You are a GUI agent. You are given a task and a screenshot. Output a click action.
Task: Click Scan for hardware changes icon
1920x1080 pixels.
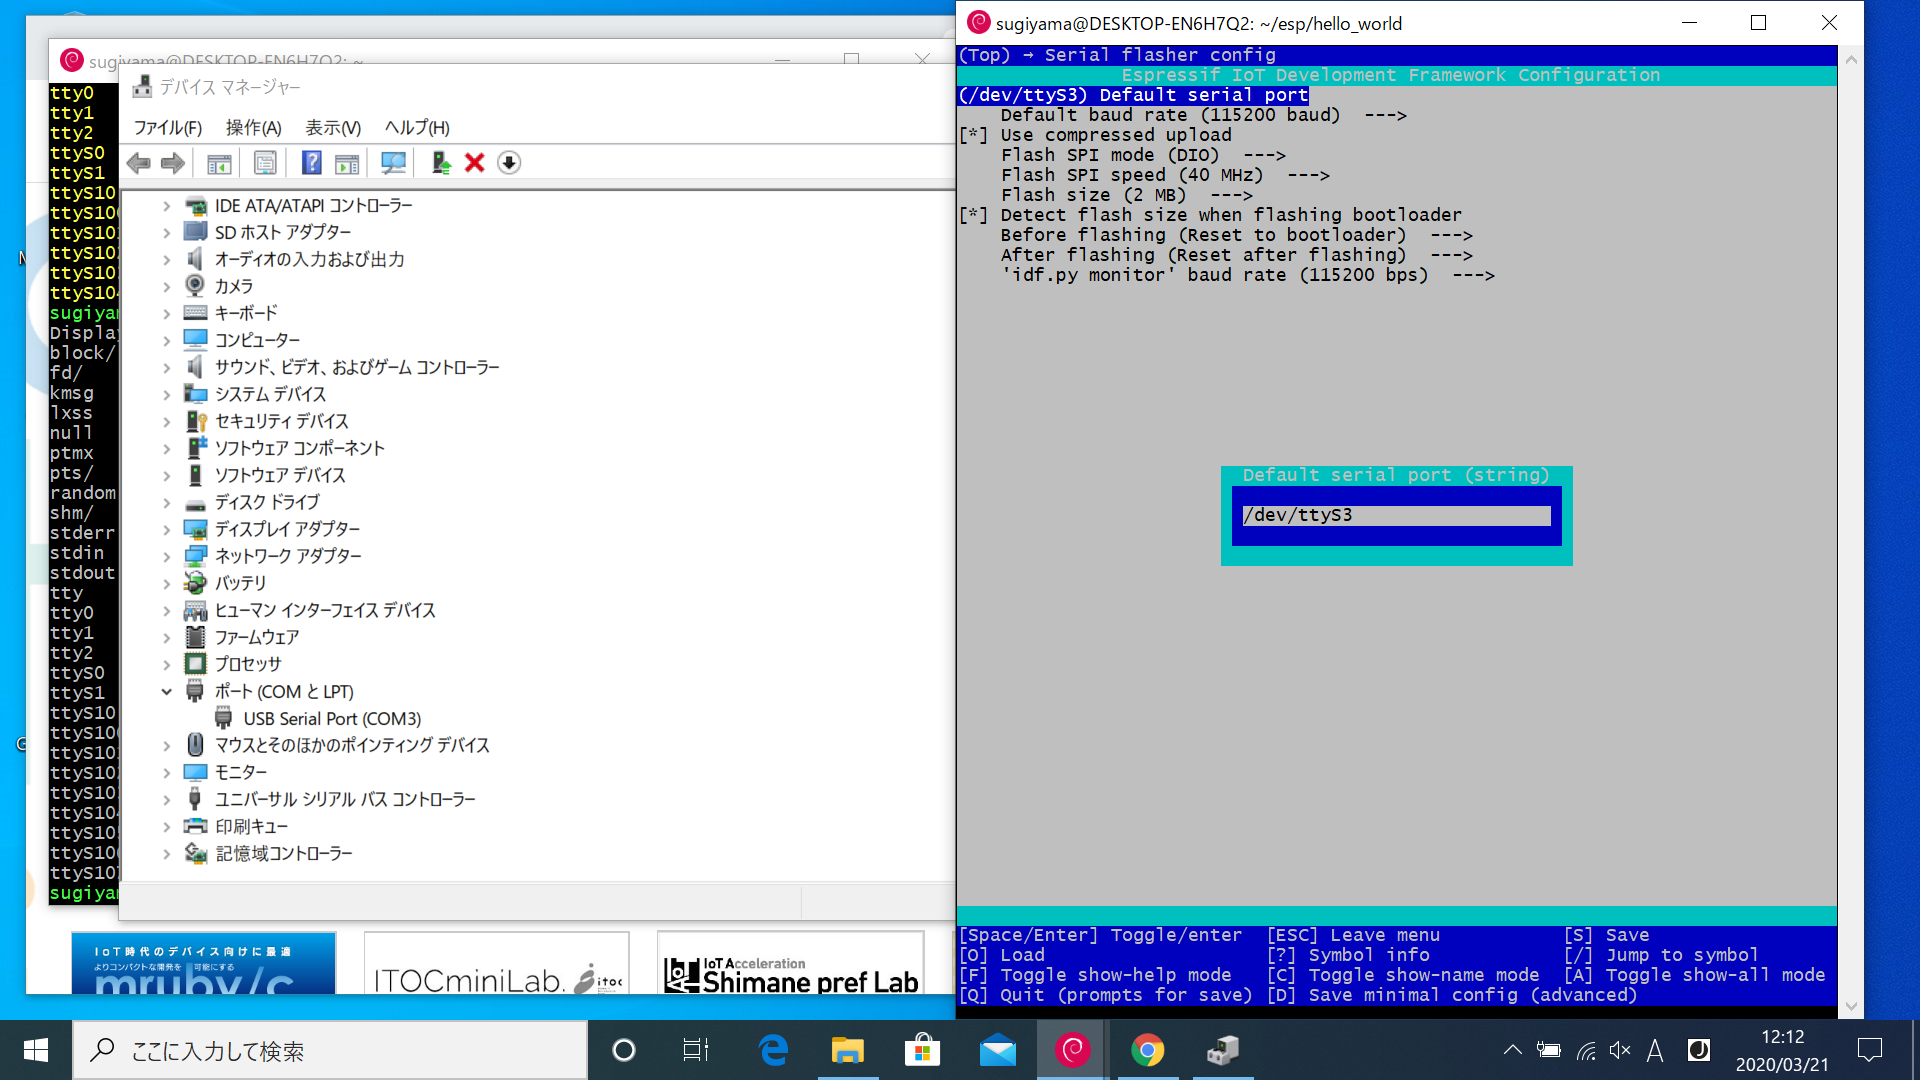tap(393, 163)
